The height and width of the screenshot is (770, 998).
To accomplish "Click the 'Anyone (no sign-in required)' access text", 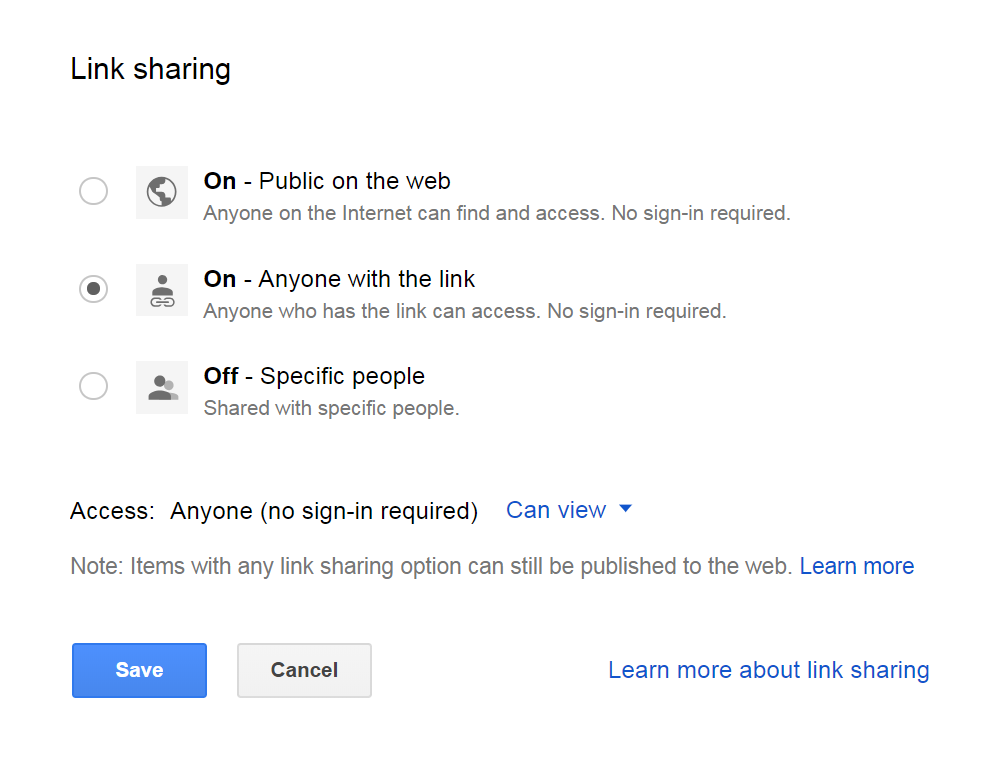I will (324, 511).
